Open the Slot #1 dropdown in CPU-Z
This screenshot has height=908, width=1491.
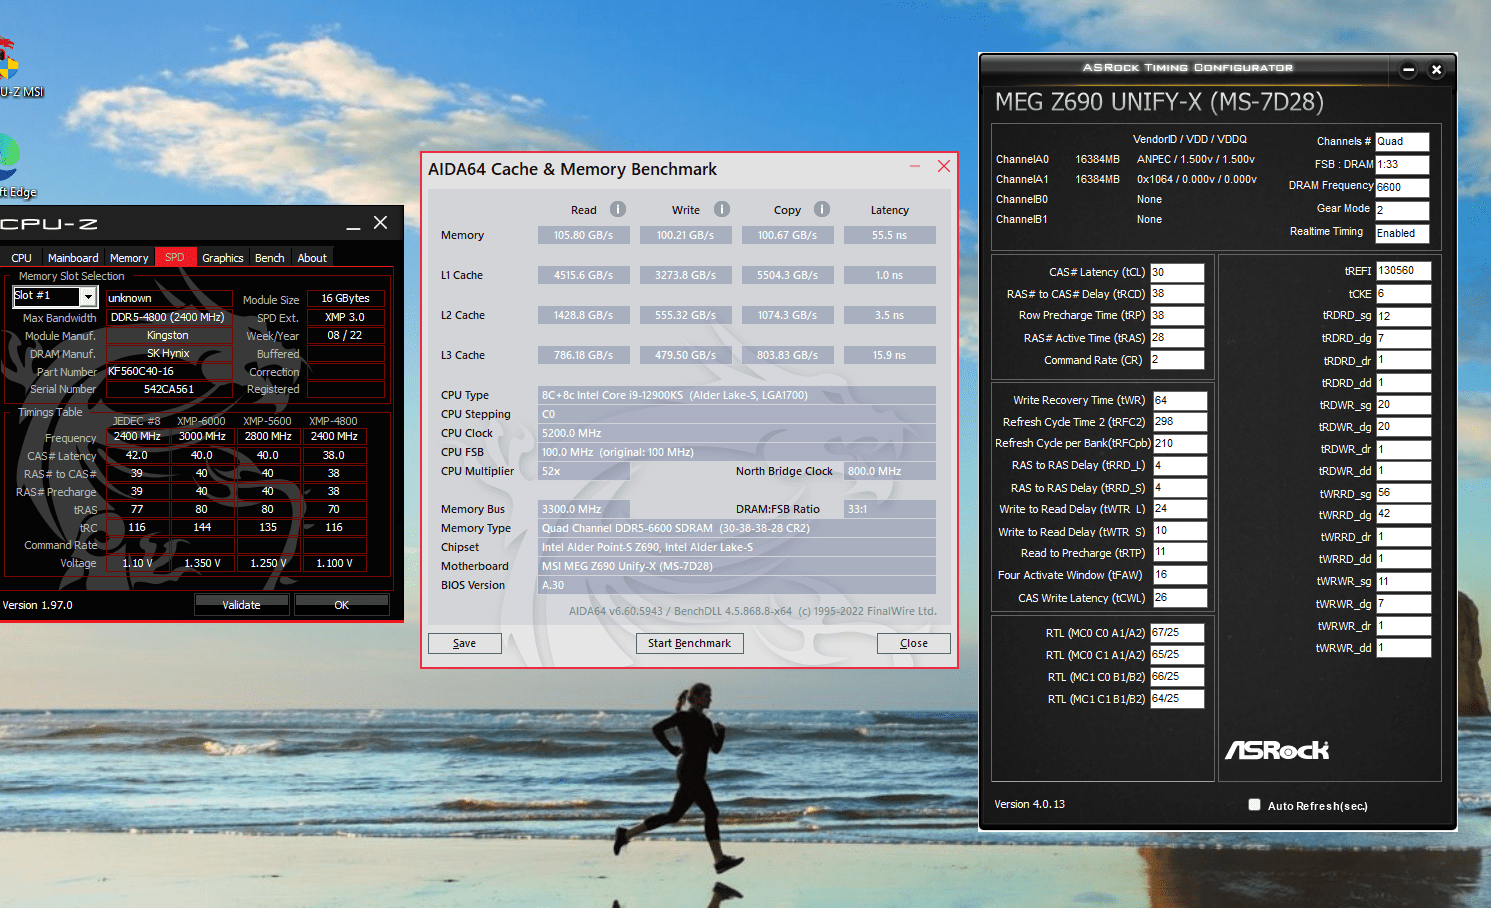88,296
